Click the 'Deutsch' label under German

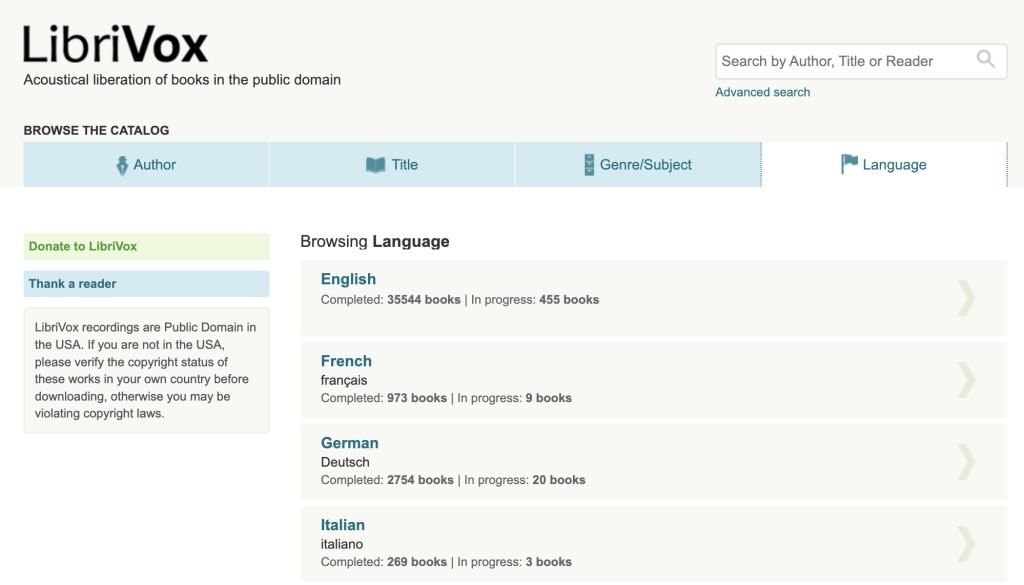coord(345,462)
